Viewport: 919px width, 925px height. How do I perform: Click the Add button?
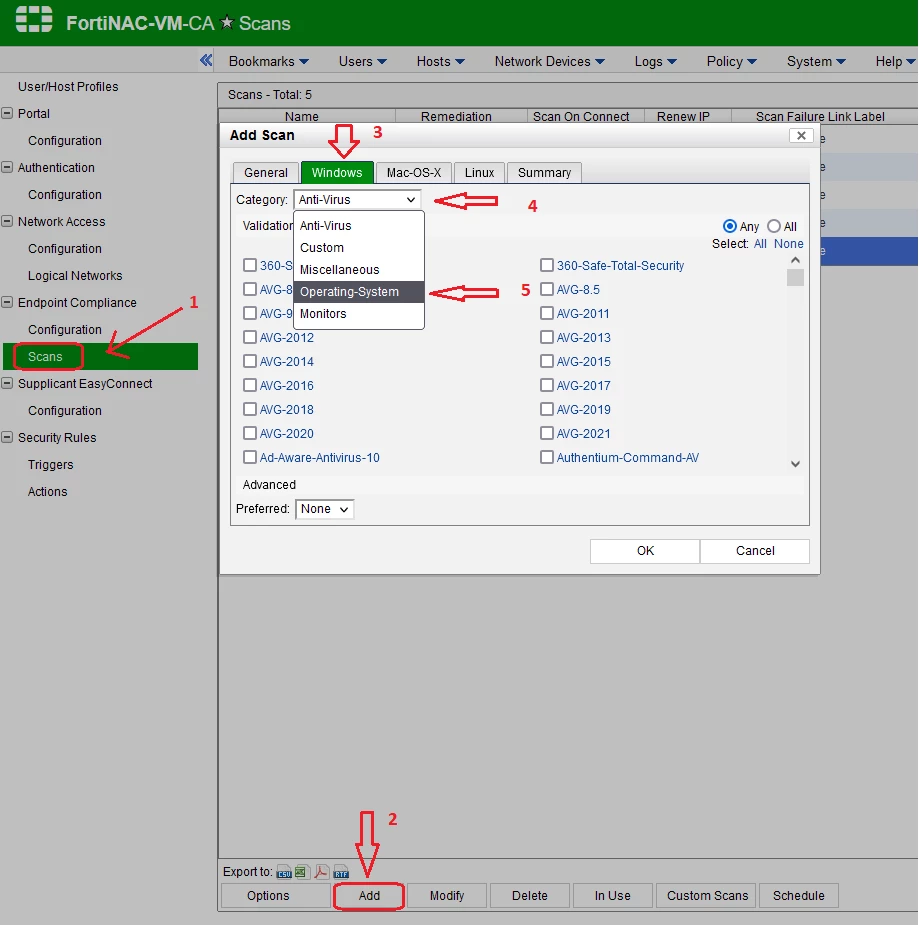pos(369,896)
